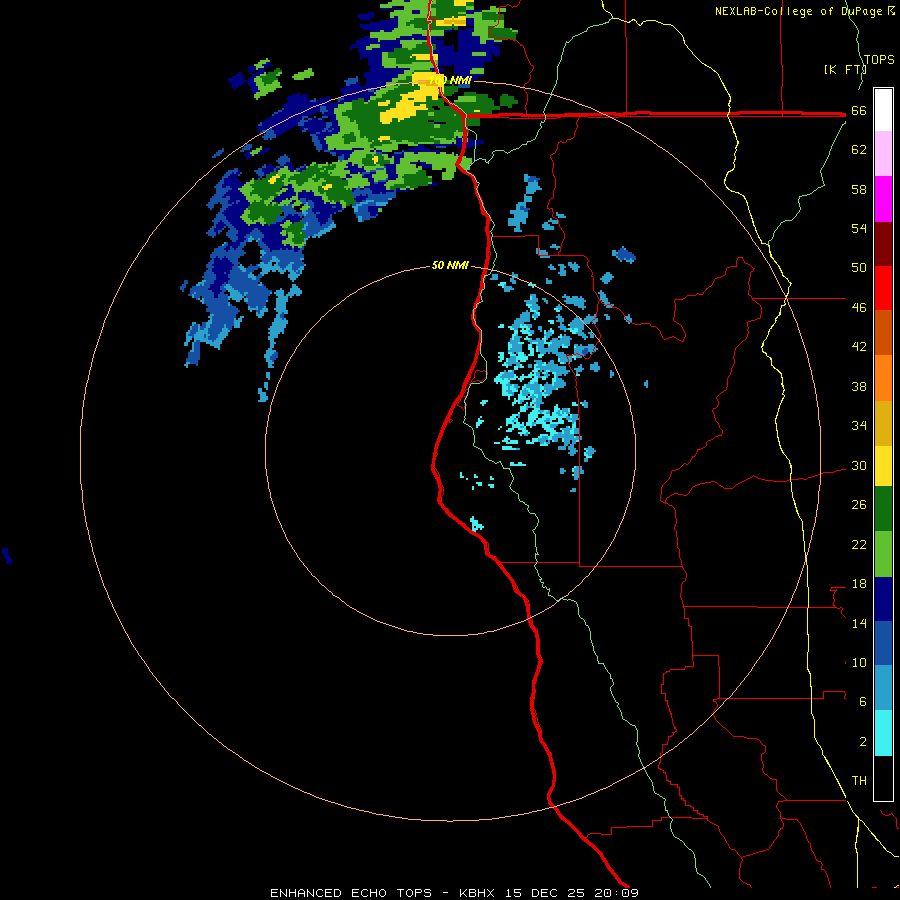Click the TH legend label
900x900 pixels.
click(859, 780)
